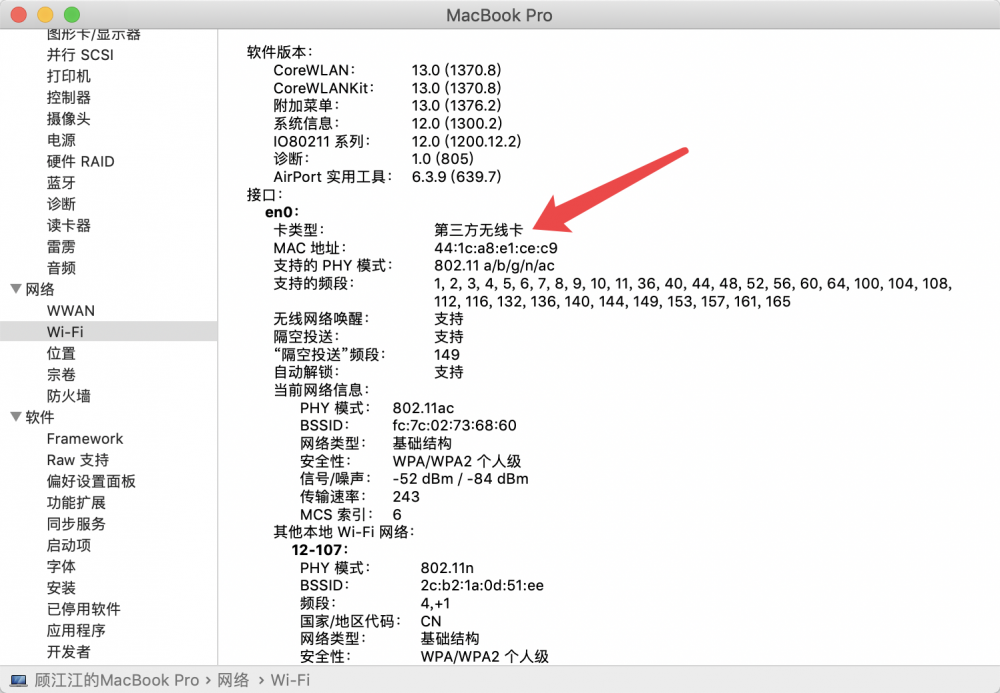Click the 12-107 network heading
This screenshot has height=693, width=1000.
(x=320, y=550)
